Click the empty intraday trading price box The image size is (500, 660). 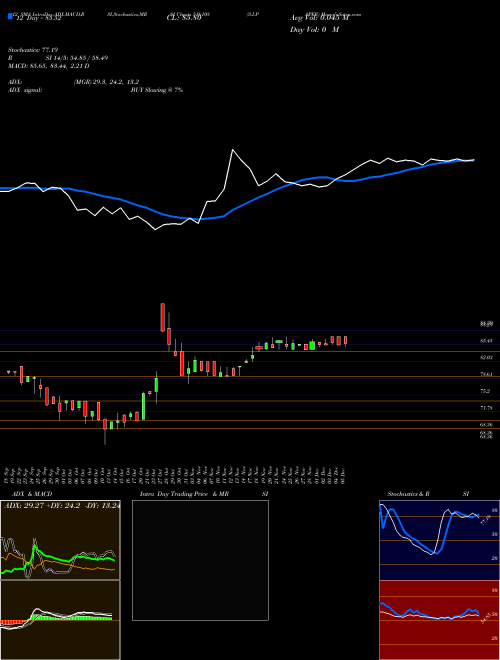pos(200,560)
